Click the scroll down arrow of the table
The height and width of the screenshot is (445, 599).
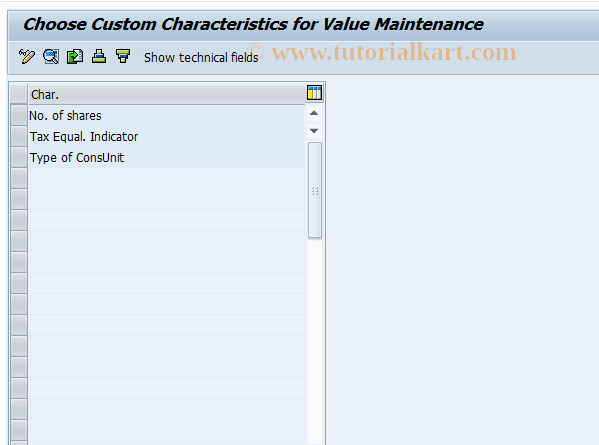[314, 131]
